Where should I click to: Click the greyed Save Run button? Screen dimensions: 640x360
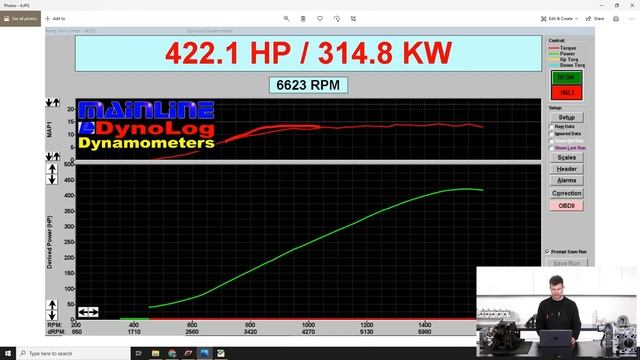click(567, 263)
